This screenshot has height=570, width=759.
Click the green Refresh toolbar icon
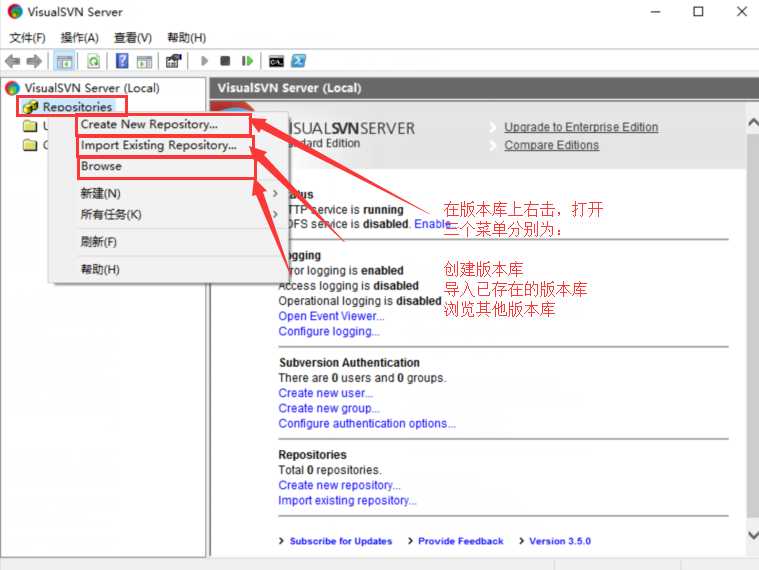tap(93, 61)
